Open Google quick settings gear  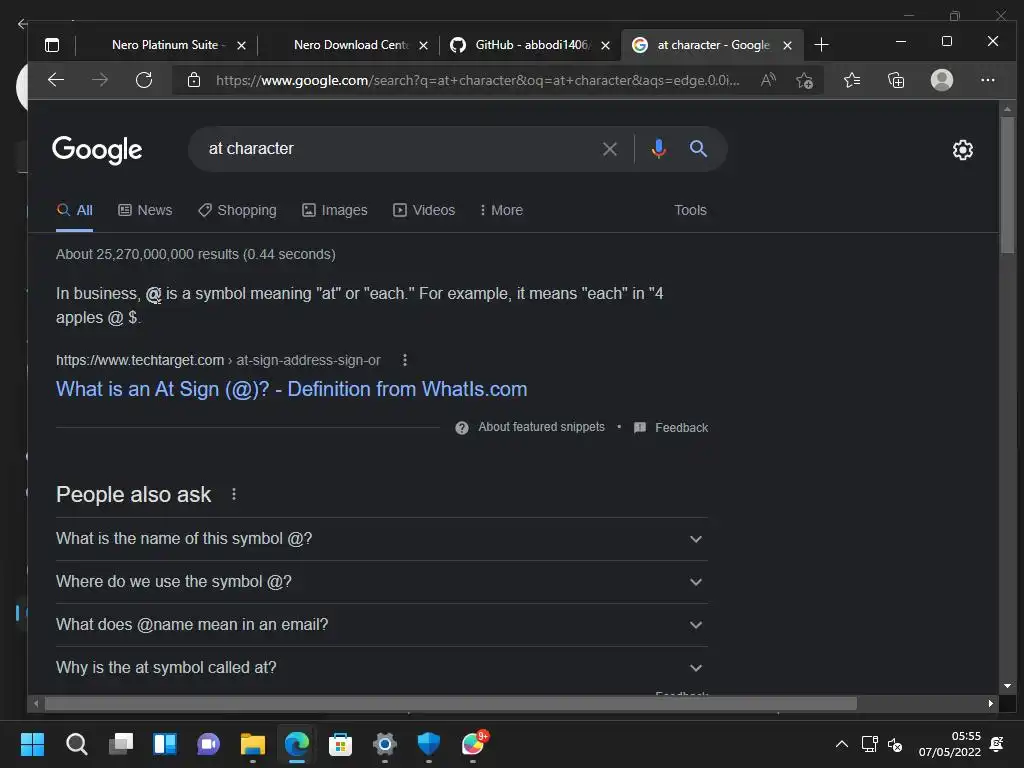[x=963, y=150]
